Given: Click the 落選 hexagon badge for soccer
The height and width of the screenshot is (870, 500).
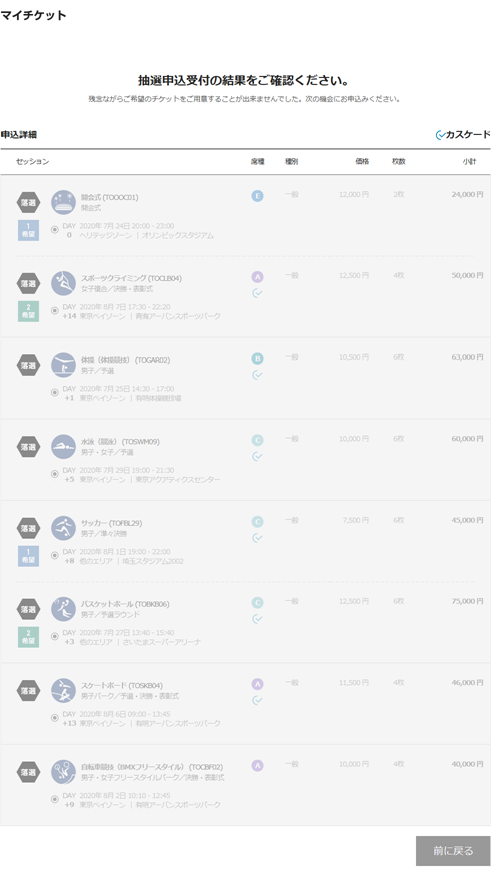Looking at the screenshot, I should click(x=28, y=528).
